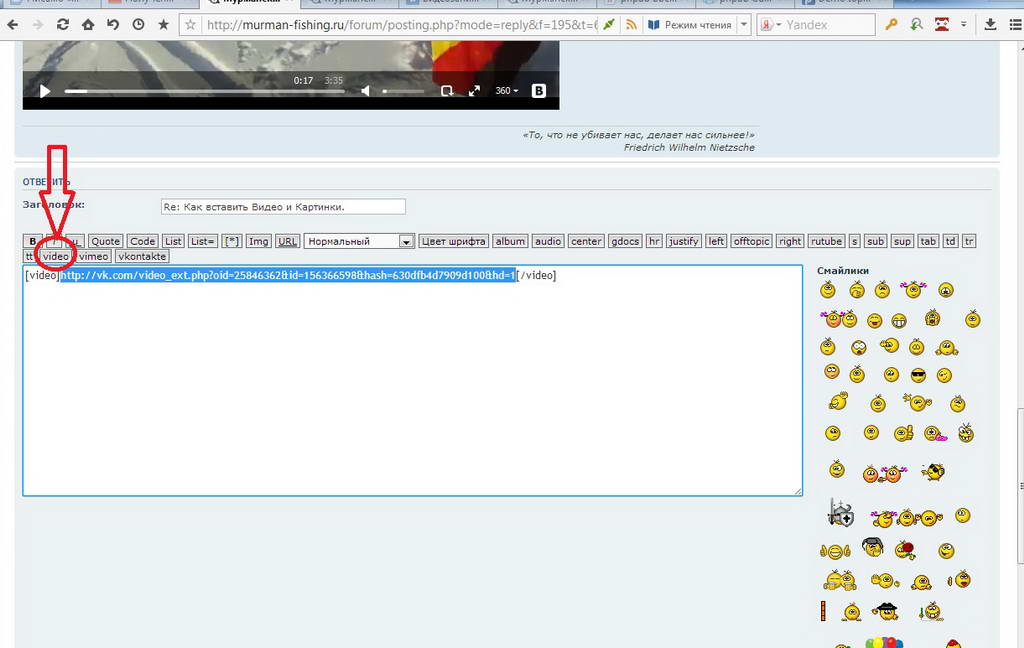Open the RSS feed icon in address bar
The width and height of the screenshot is (1024, 648).
click(x=631, y=24)
